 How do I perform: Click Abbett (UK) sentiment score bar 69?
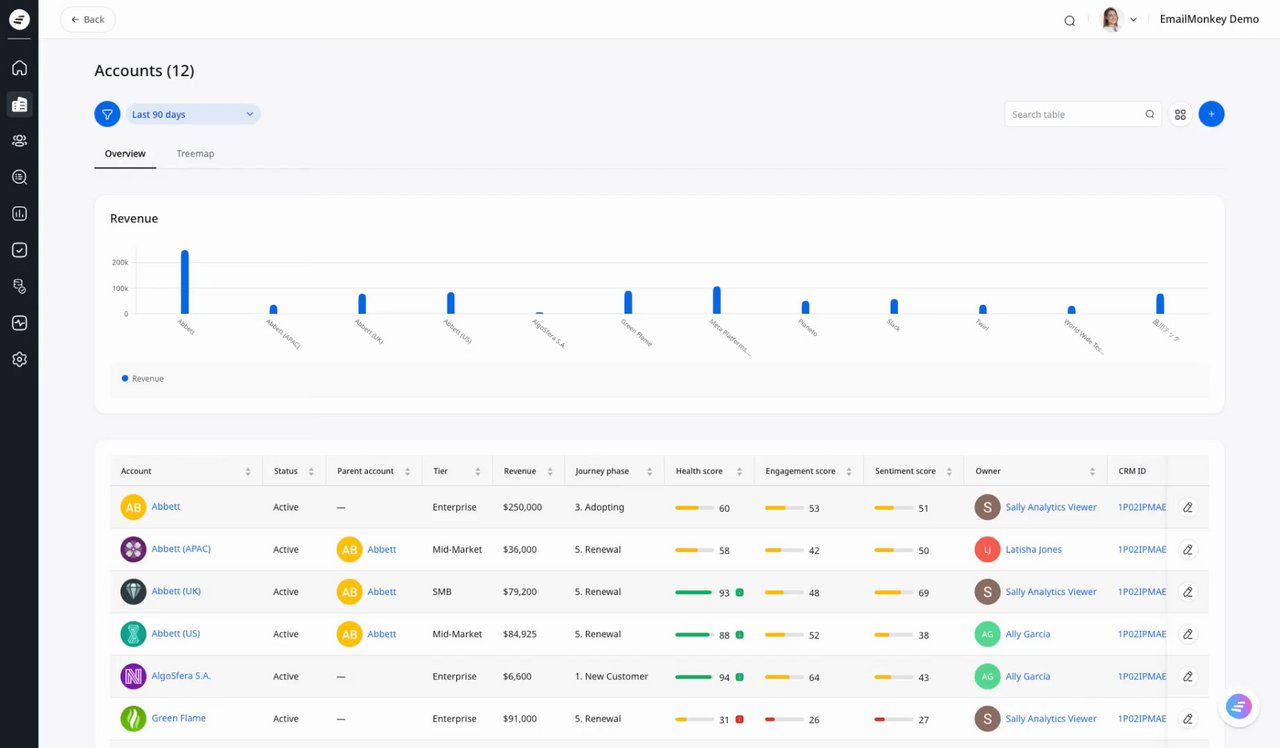point(894,593)
